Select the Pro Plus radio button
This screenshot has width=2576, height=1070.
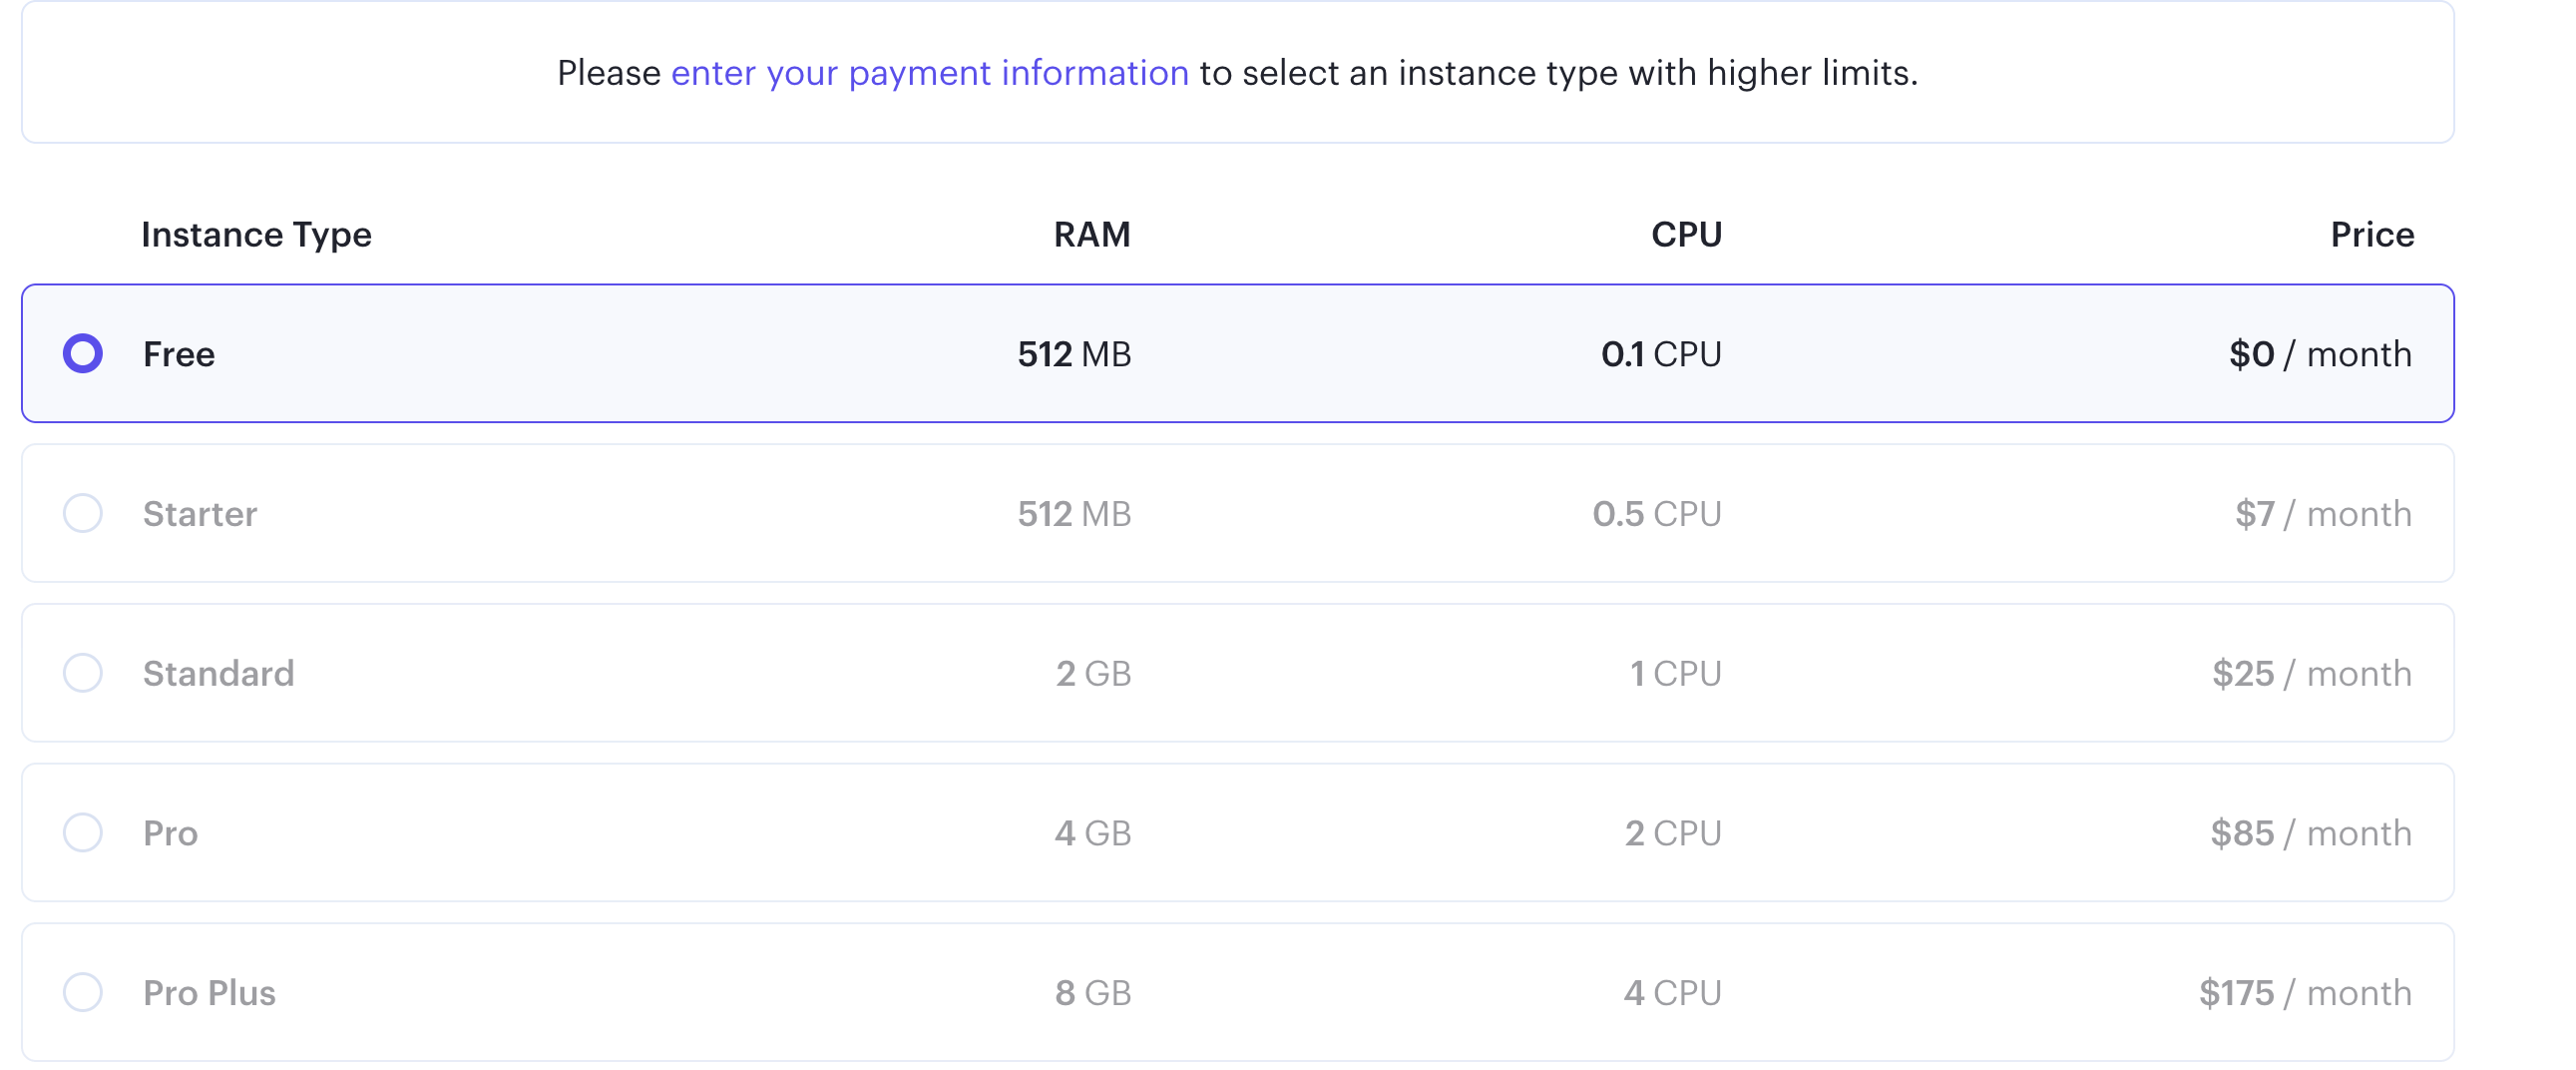[83, 993]
